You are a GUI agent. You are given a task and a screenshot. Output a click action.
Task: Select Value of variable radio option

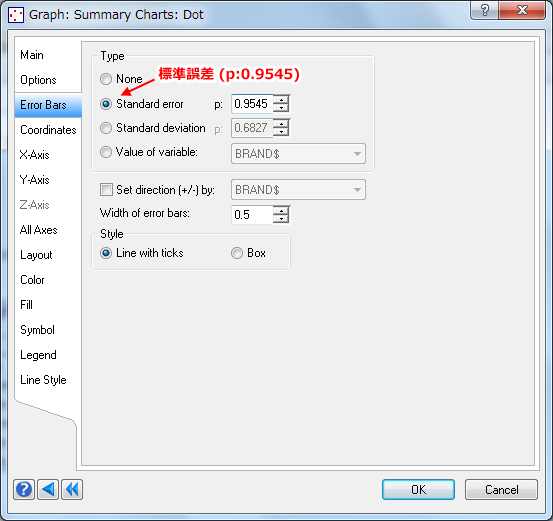(106, 152)
